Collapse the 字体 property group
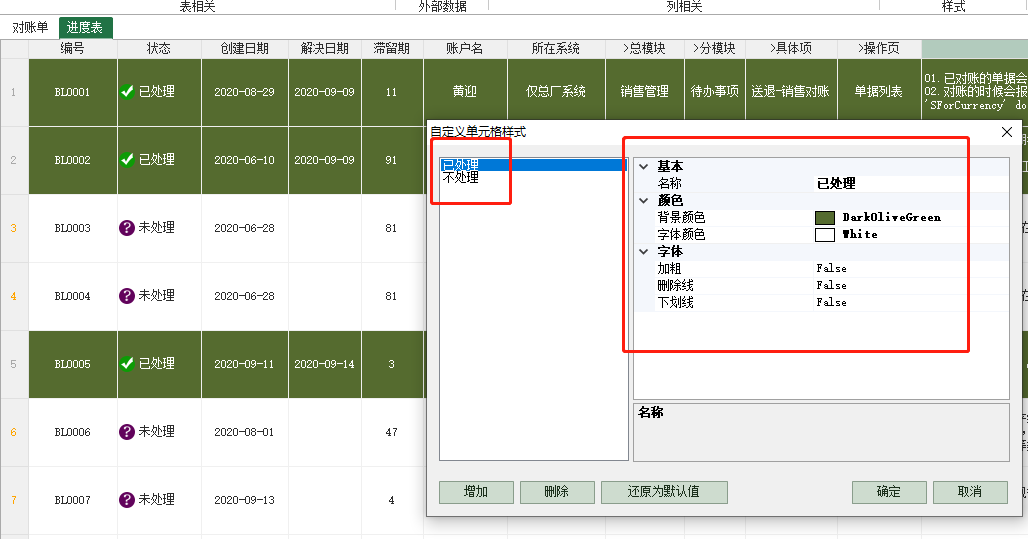Screen dimensions: 1028x539 (x=644, y=251)
